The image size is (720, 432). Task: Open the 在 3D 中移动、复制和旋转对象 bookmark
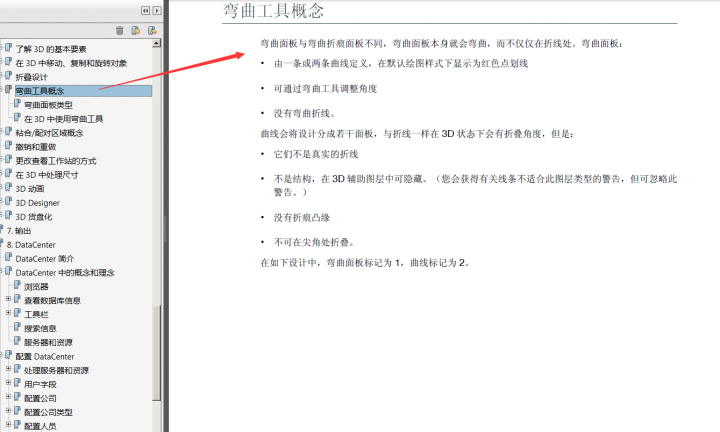click(71, 63)
